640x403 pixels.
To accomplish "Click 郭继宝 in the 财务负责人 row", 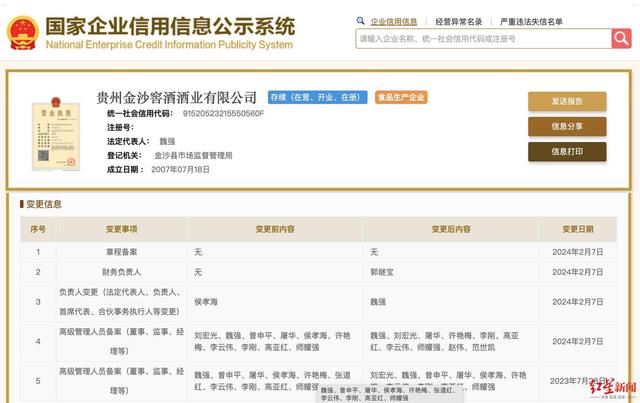I will [x=385, y=272].
